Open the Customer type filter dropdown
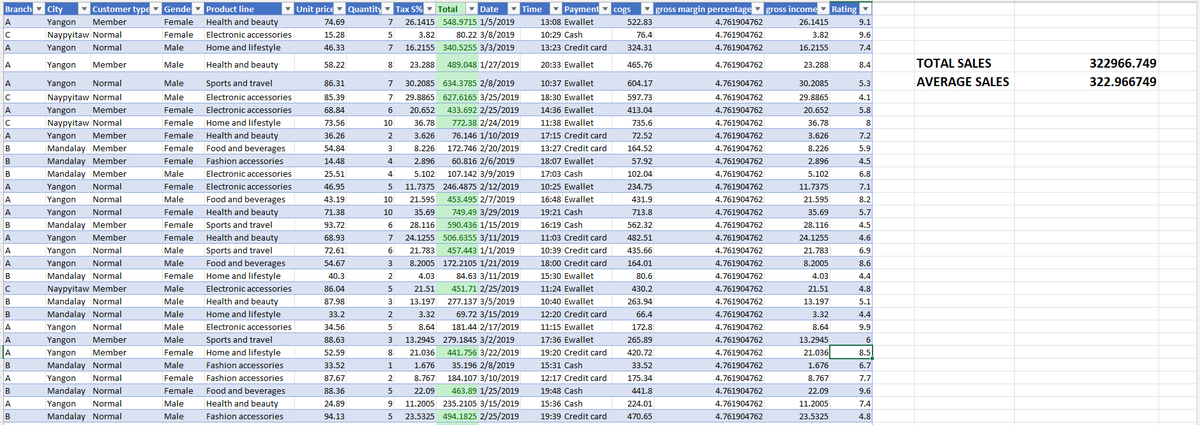The image size is (1200, 425). coord(154,9)
